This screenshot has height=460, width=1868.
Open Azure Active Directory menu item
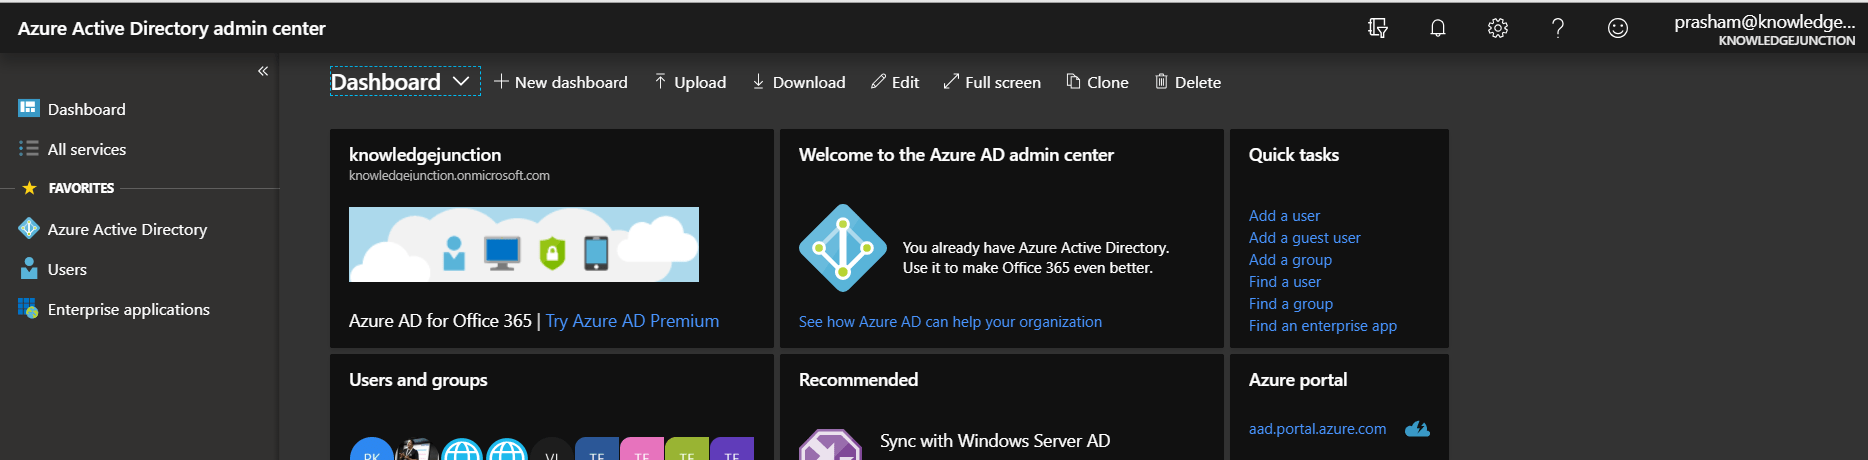(128, 229)
